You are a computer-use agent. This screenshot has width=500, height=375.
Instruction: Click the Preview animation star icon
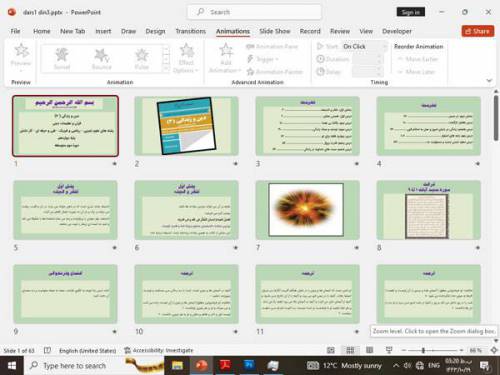pyautogui.click(x=21, y=51)
